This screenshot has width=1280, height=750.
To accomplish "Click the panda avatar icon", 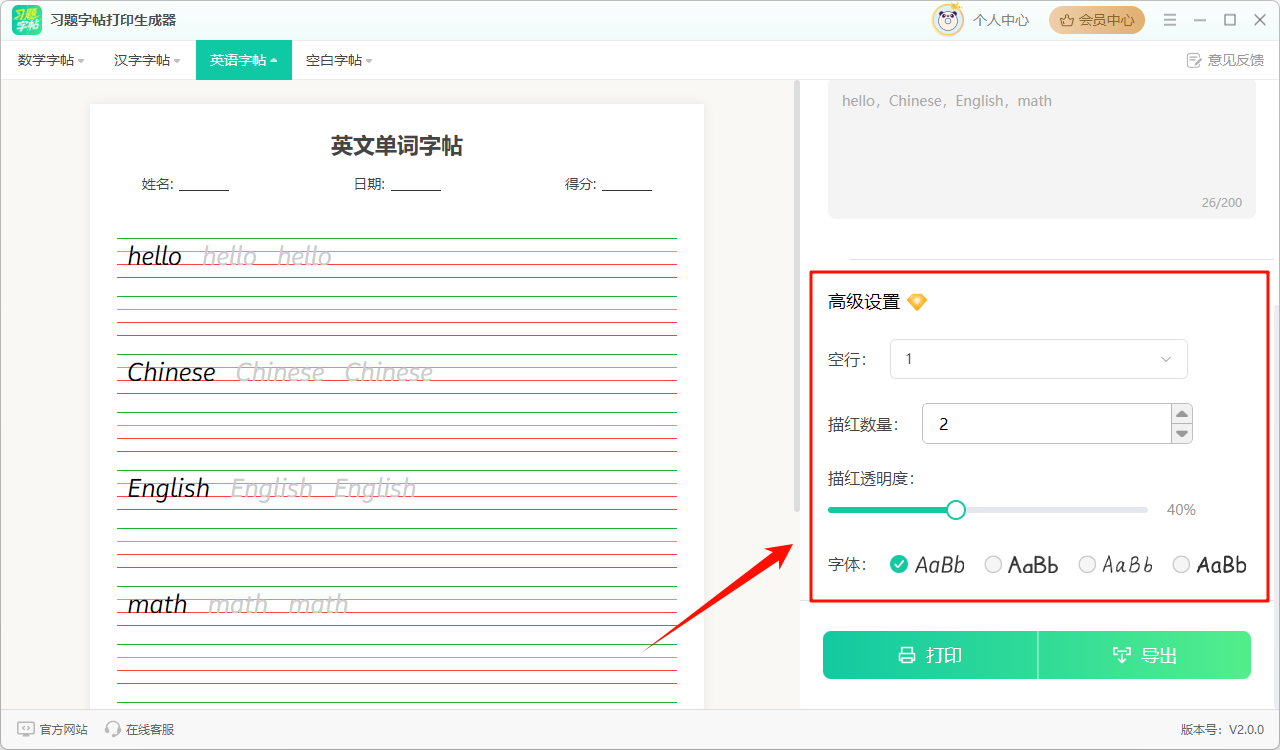I will click(947, 20).
